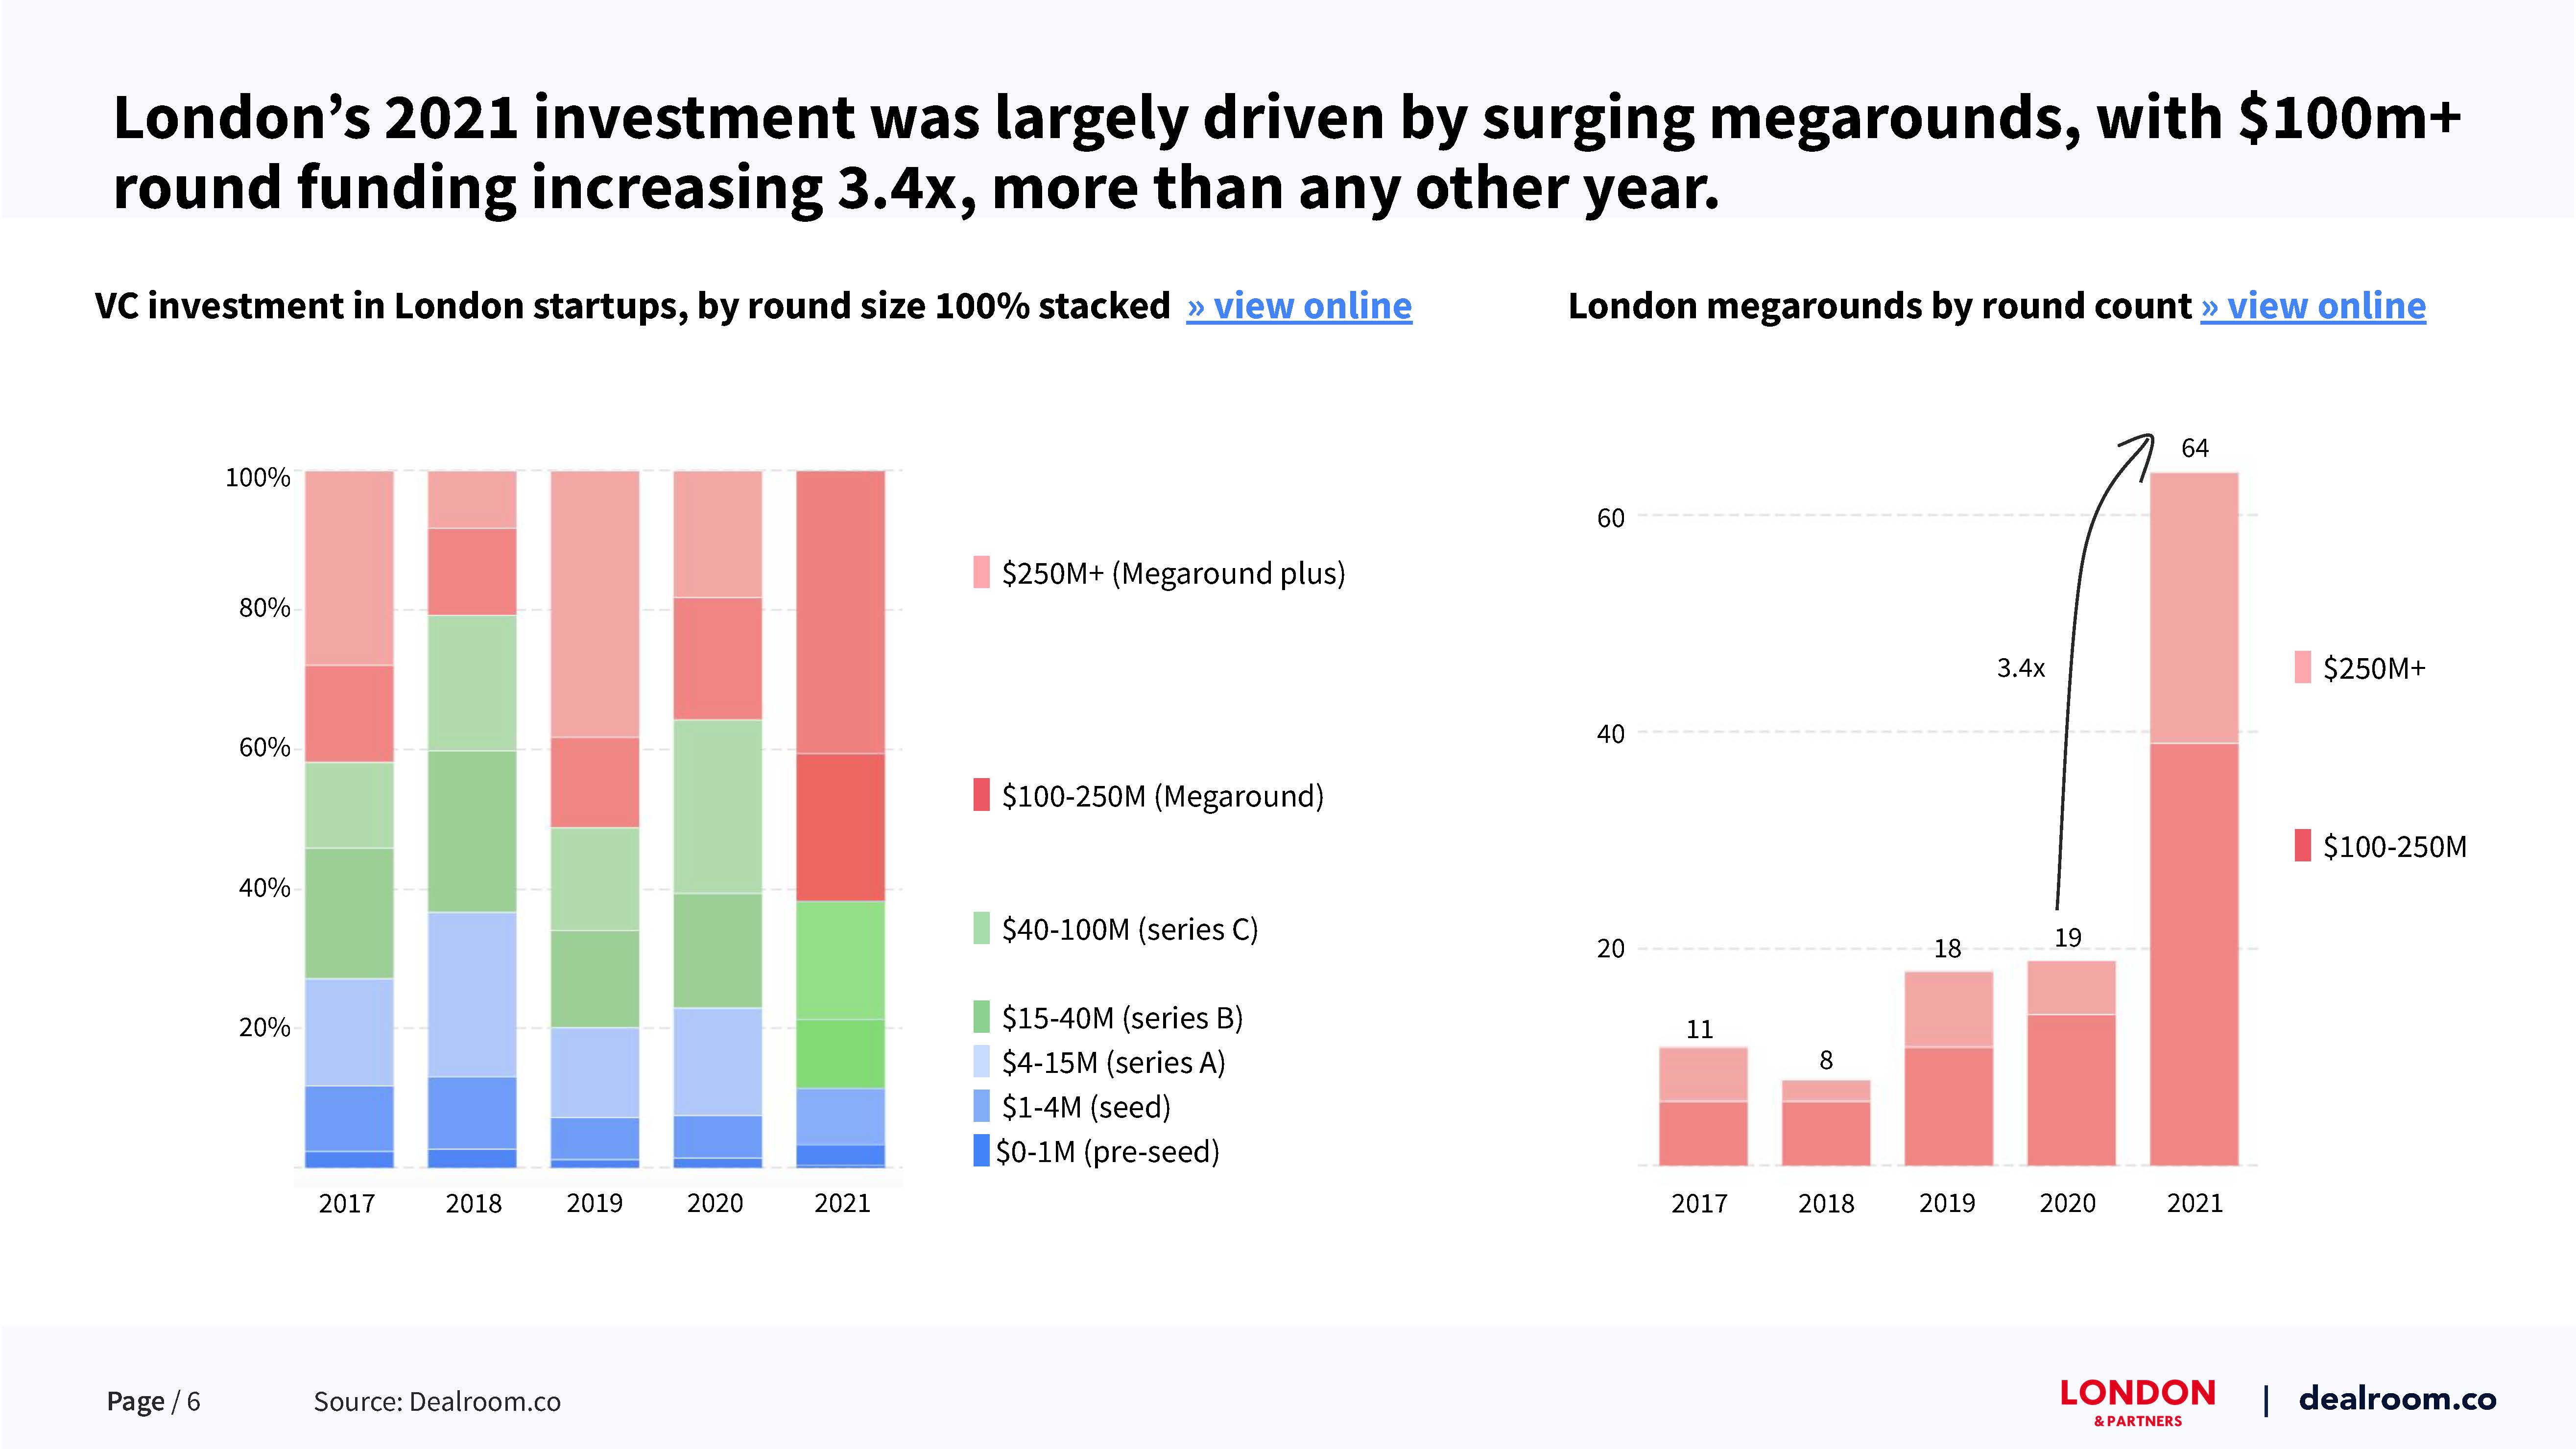The height and width of the screenshot is (1449, 2576).
Task: Follow the view online link beside London megarounds title
Action: click(2313, 306)
